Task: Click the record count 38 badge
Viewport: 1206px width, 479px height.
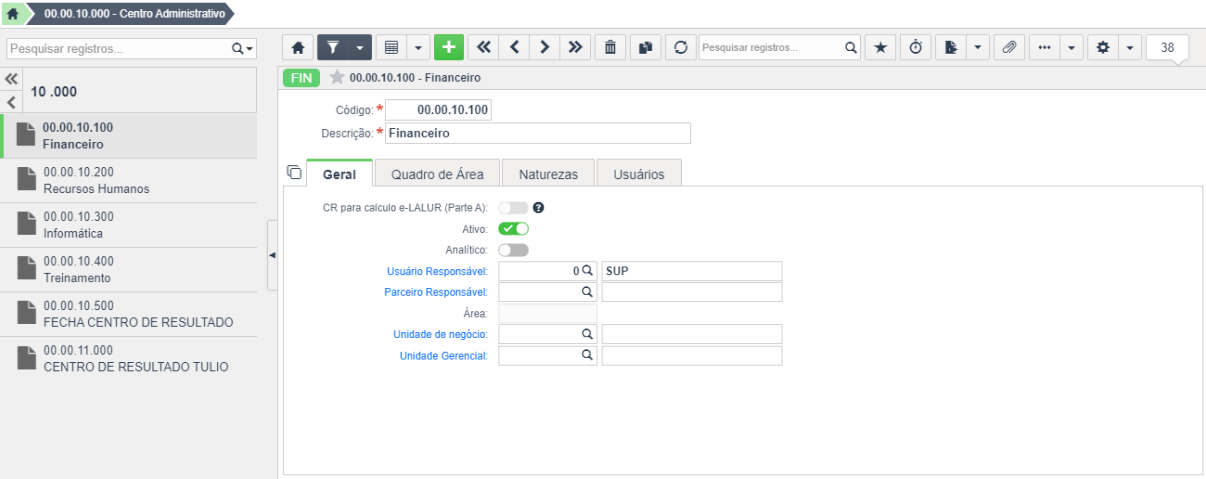Action: click(1167, 47)
